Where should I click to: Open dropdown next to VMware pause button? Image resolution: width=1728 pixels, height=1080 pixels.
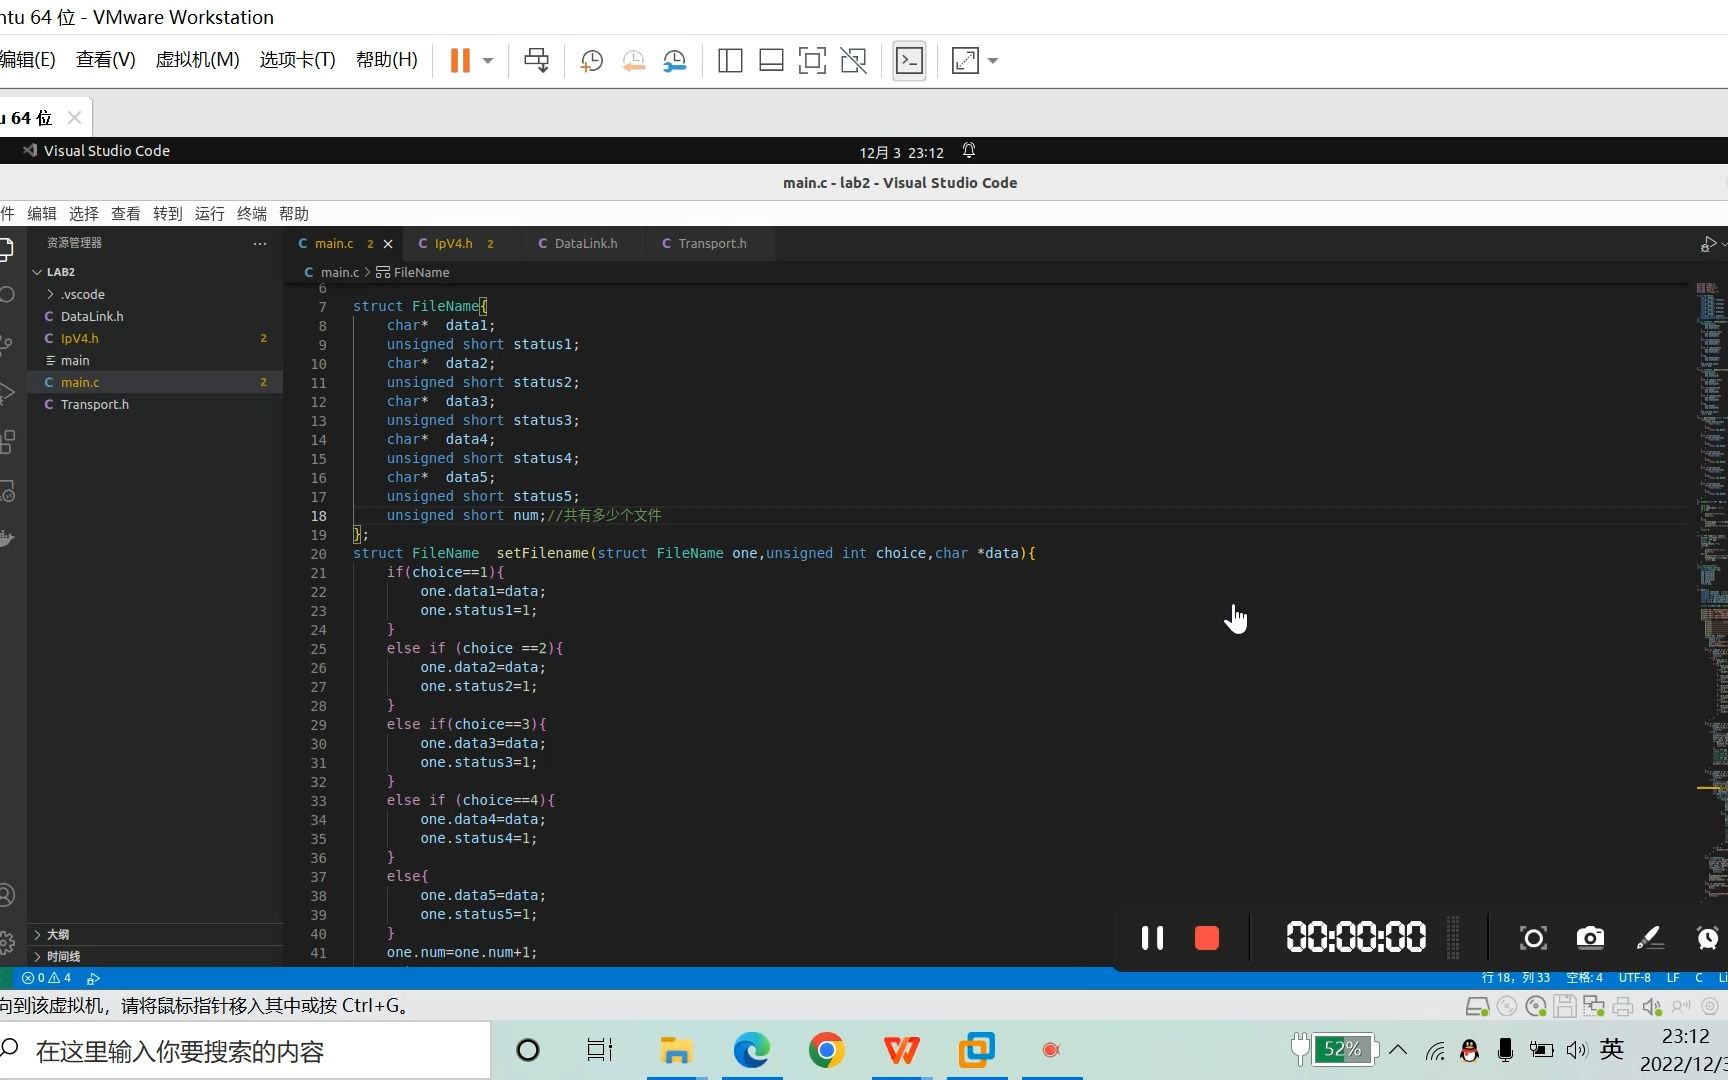[x=488, y=61]
